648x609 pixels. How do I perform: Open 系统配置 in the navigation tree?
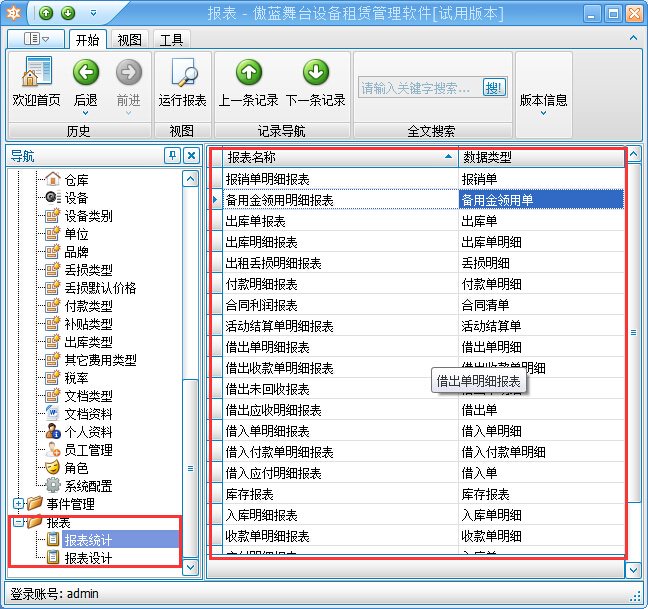point(88,486)
